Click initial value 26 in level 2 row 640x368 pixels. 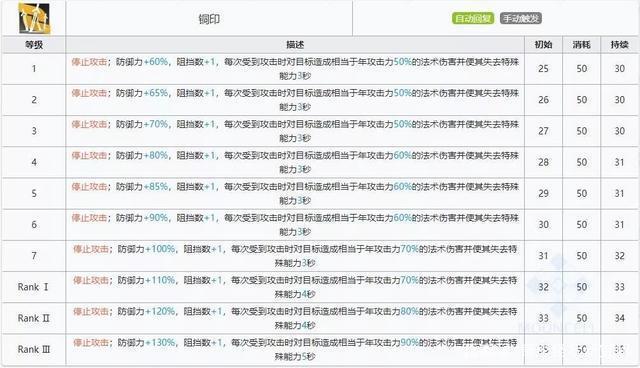point(543,100)
